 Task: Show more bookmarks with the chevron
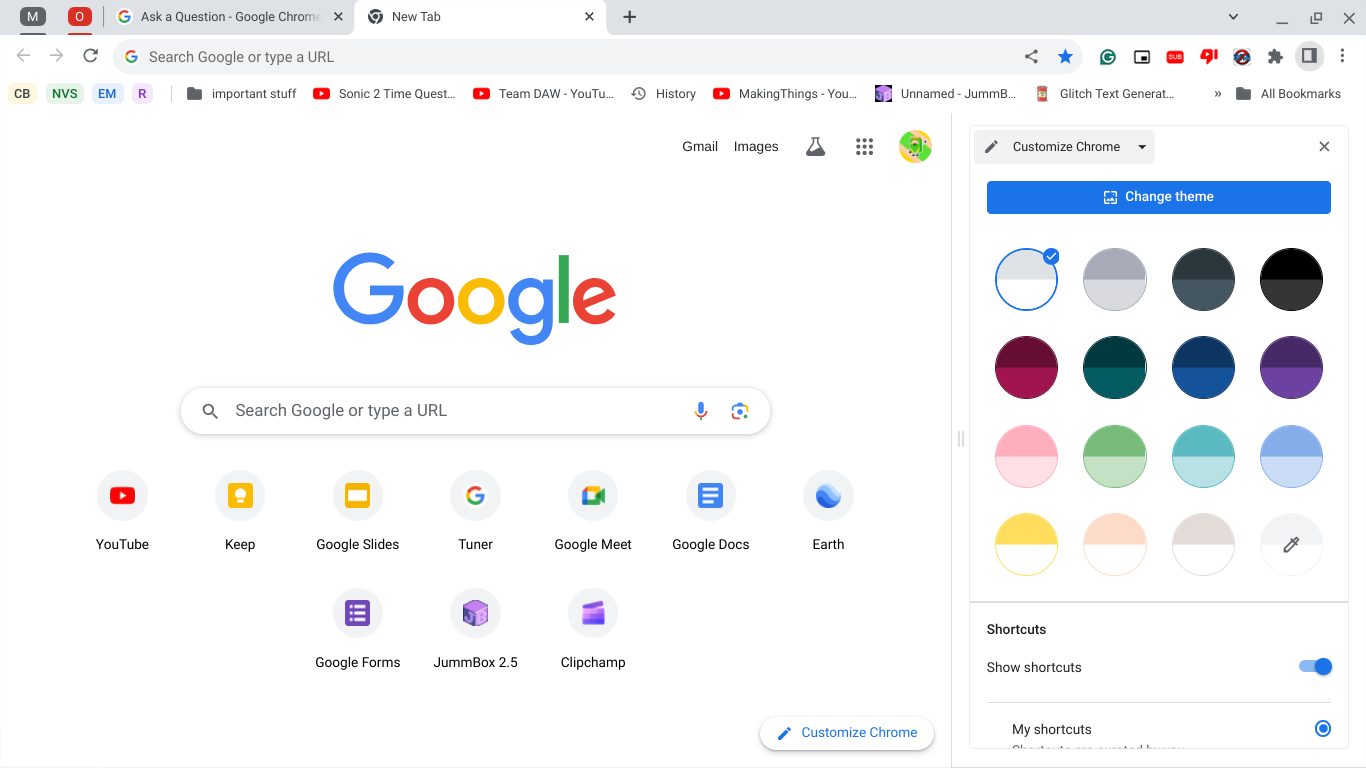[x=1217, y=94]
